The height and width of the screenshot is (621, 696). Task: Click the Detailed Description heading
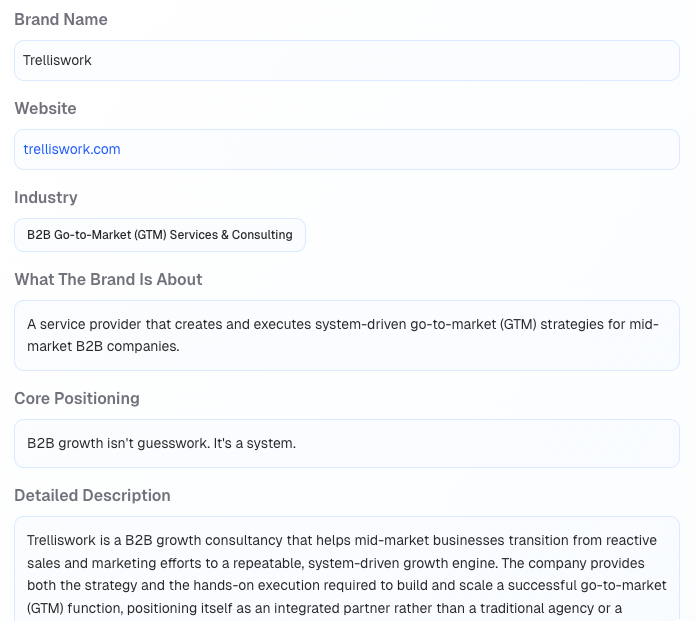click(x=92, y=495)
